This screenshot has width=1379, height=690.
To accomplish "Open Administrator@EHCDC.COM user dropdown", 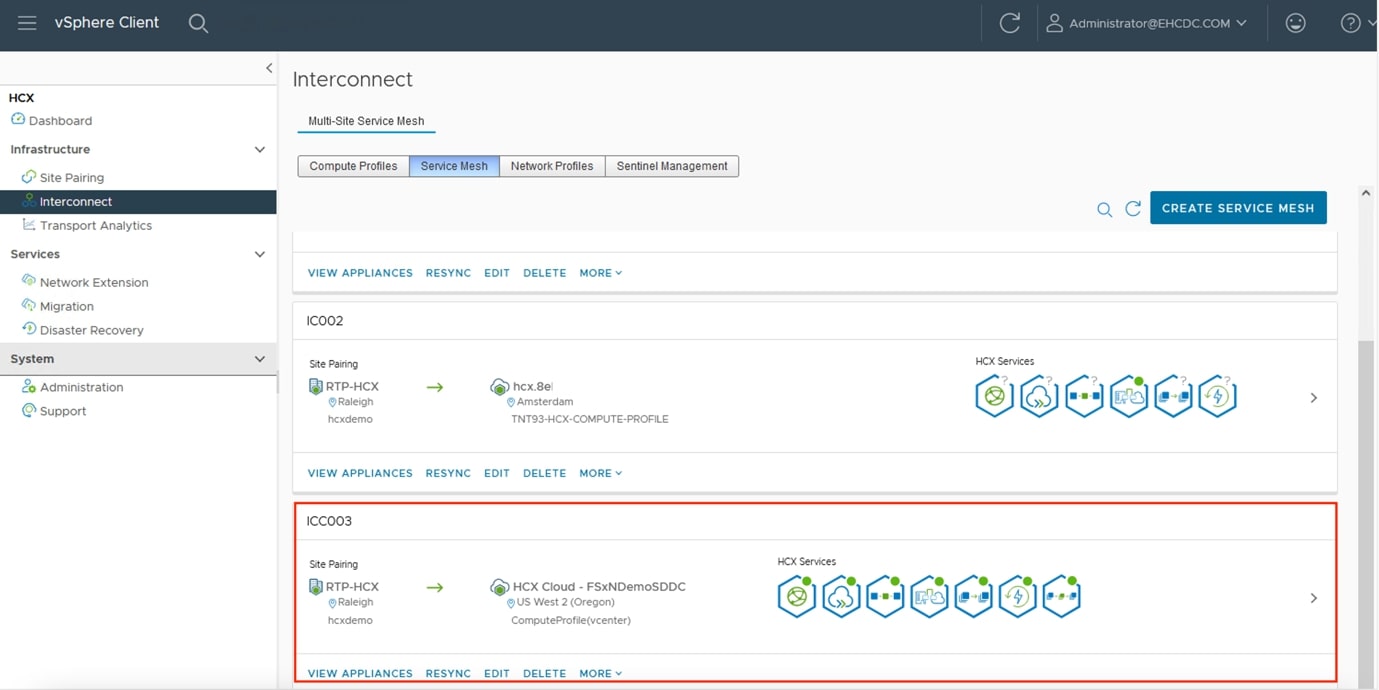I will coord(1148,23).
